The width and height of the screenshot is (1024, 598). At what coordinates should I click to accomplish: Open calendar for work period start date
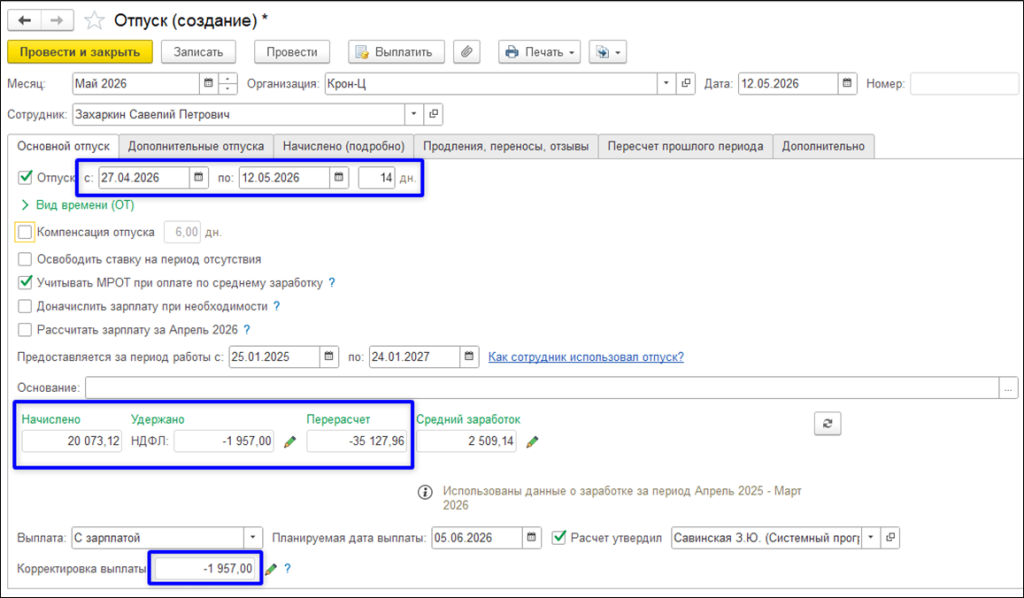[329, 356]
